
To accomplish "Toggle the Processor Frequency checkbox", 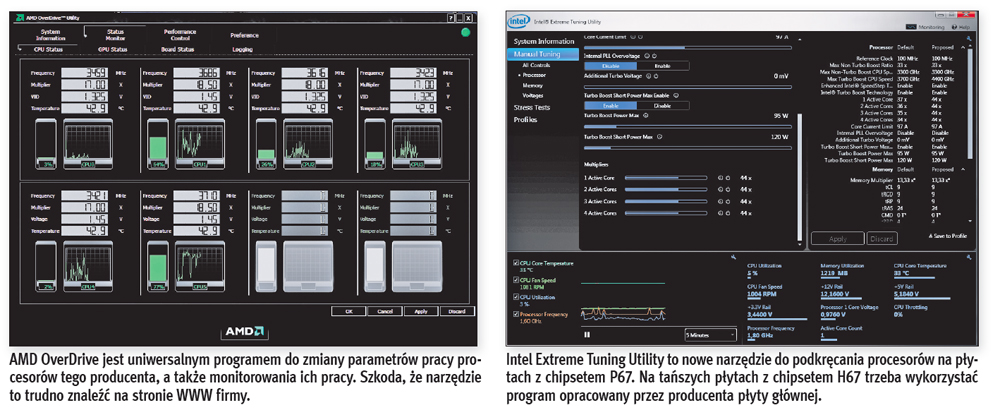I will [x=516, y=315].
